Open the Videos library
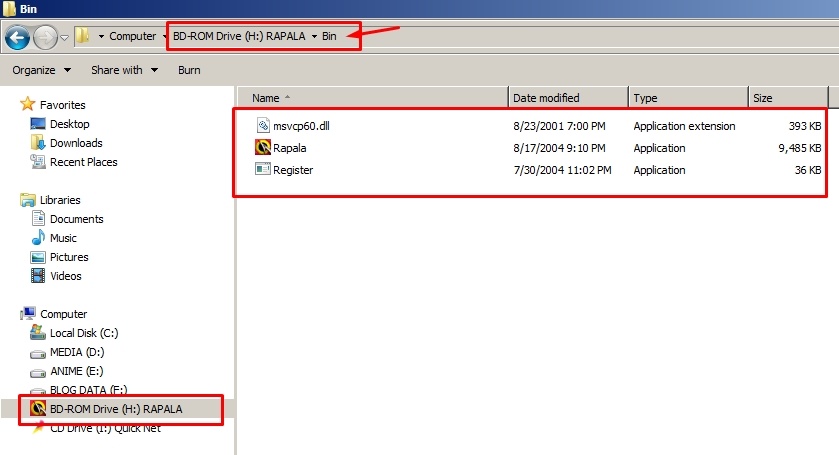The width and height of the screenshot is (839, 455). tap(66, 276)
